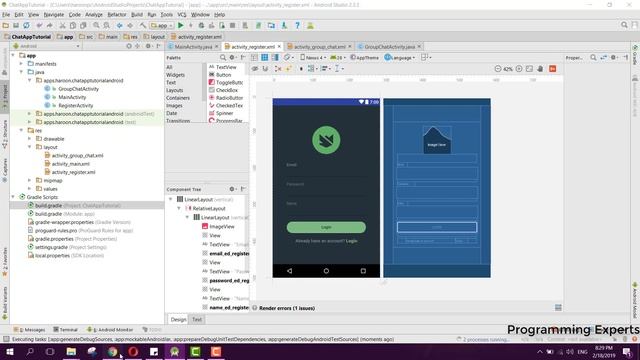This screenshot has height=360, width=640.
Task: Select ImageView in Component Tree
Action: click(x=222, y=226)
